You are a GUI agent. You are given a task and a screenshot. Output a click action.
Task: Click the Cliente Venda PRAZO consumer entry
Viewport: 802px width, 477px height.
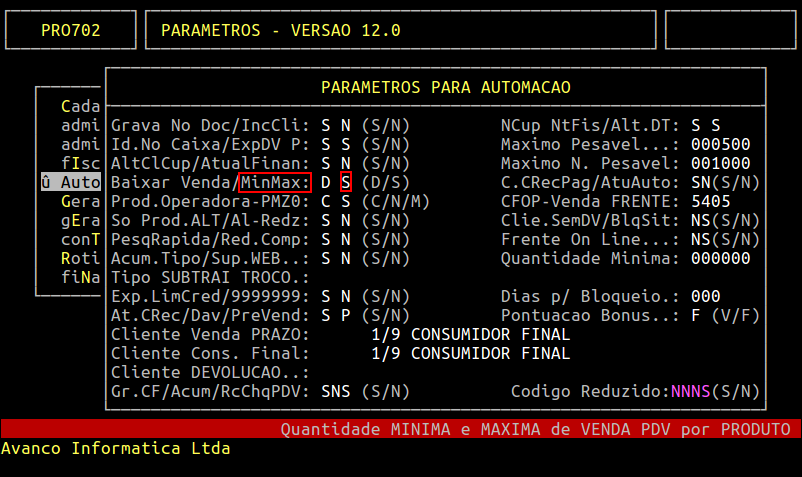[470, 334]
